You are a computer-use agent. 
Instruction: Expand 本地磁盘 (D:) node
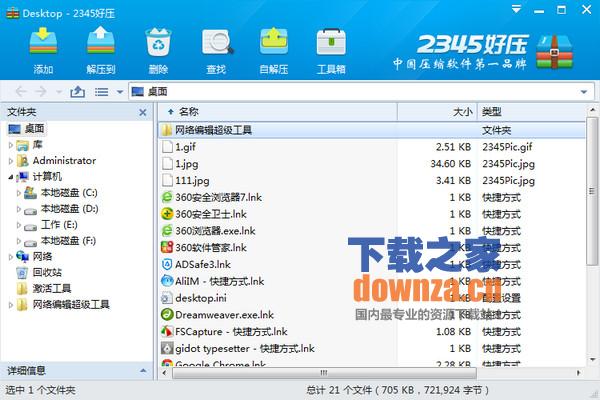pos(18,209)
